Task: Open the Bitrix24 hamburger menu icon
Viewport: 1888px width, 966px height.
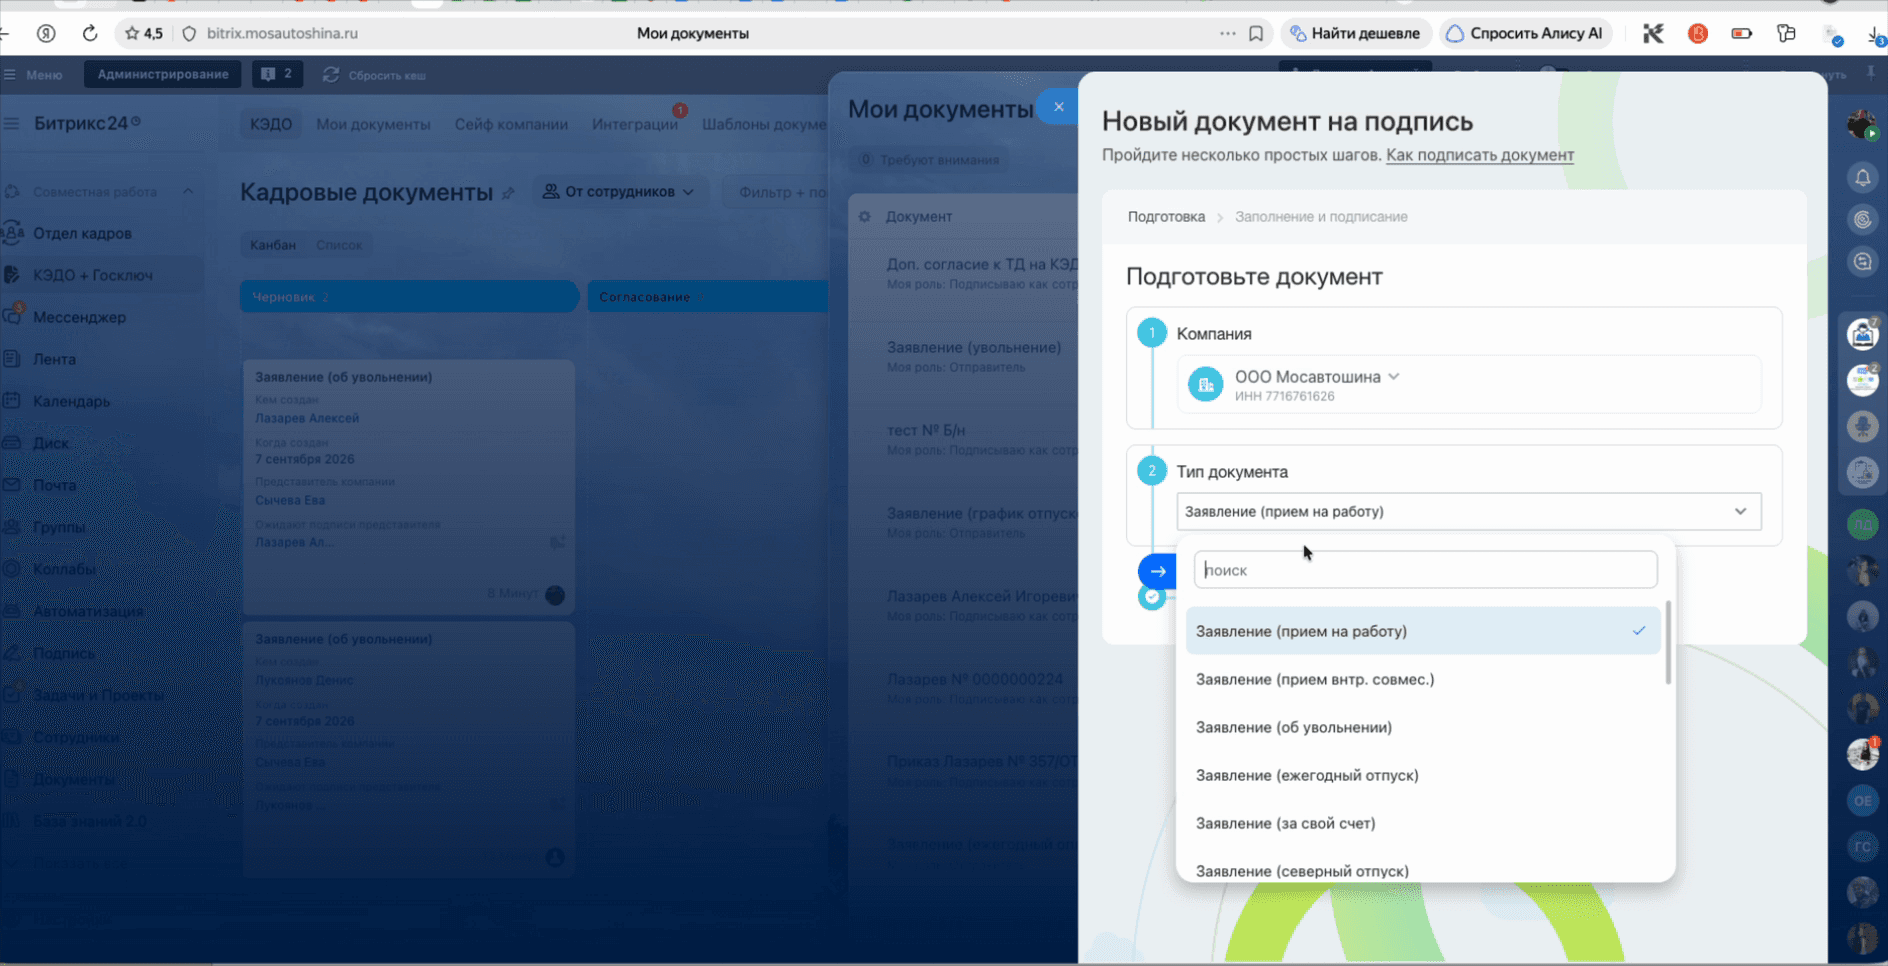Action: (12, 123)
